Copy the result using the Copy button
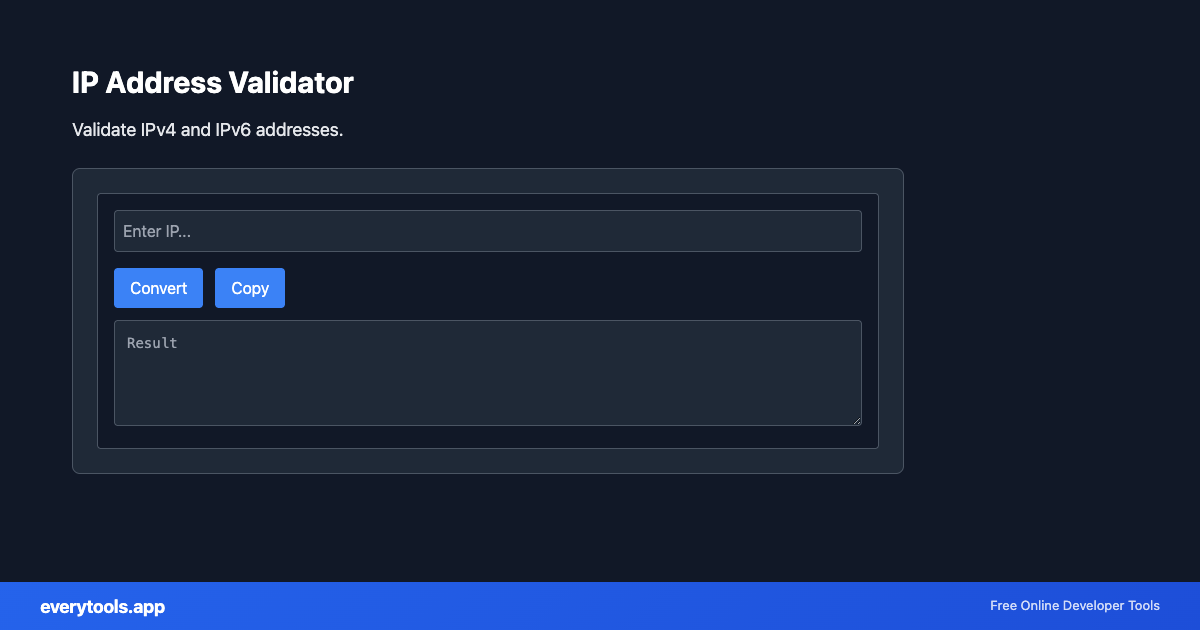The height and width of the screenshot is (630, 1200). pyautogui.click(x=249, y=287)
